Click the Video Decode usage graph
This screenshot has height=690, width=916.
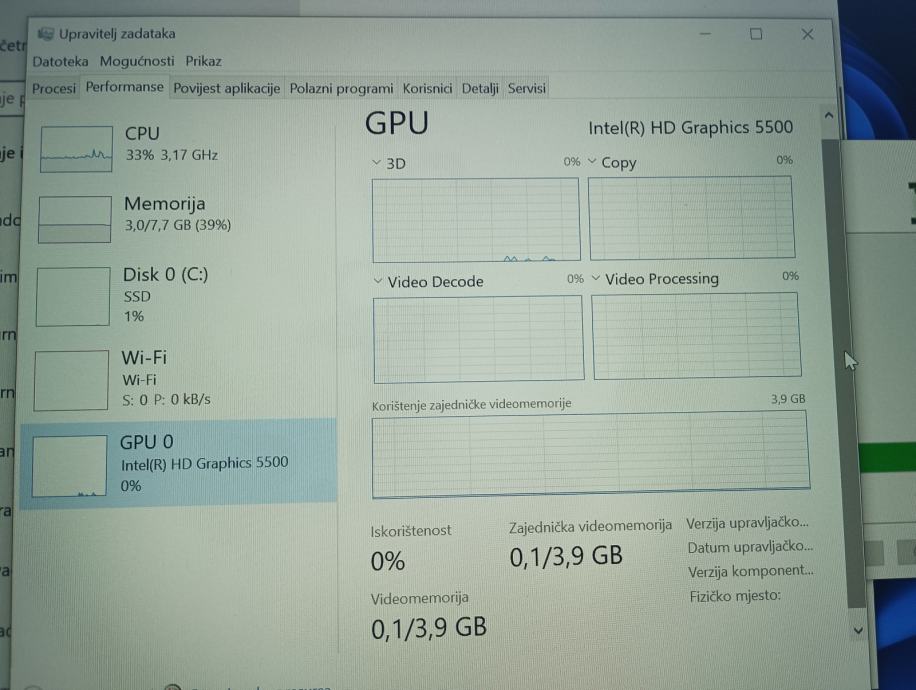tap(478, 339)
